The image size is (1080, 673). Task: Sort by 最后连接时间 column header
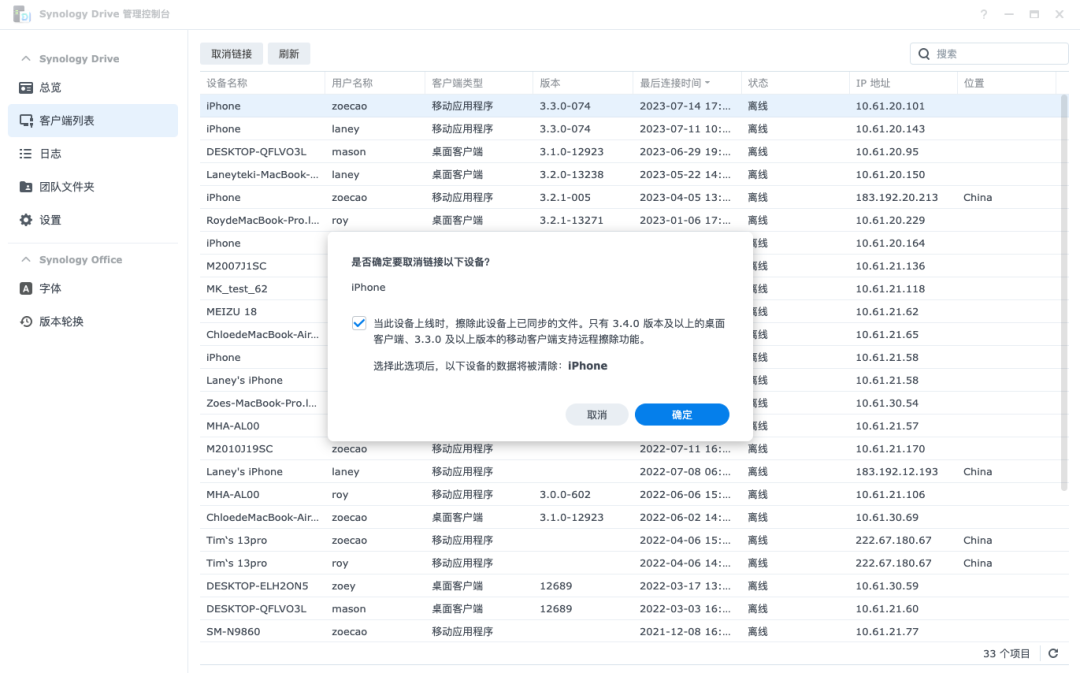[x=675, y=83]
